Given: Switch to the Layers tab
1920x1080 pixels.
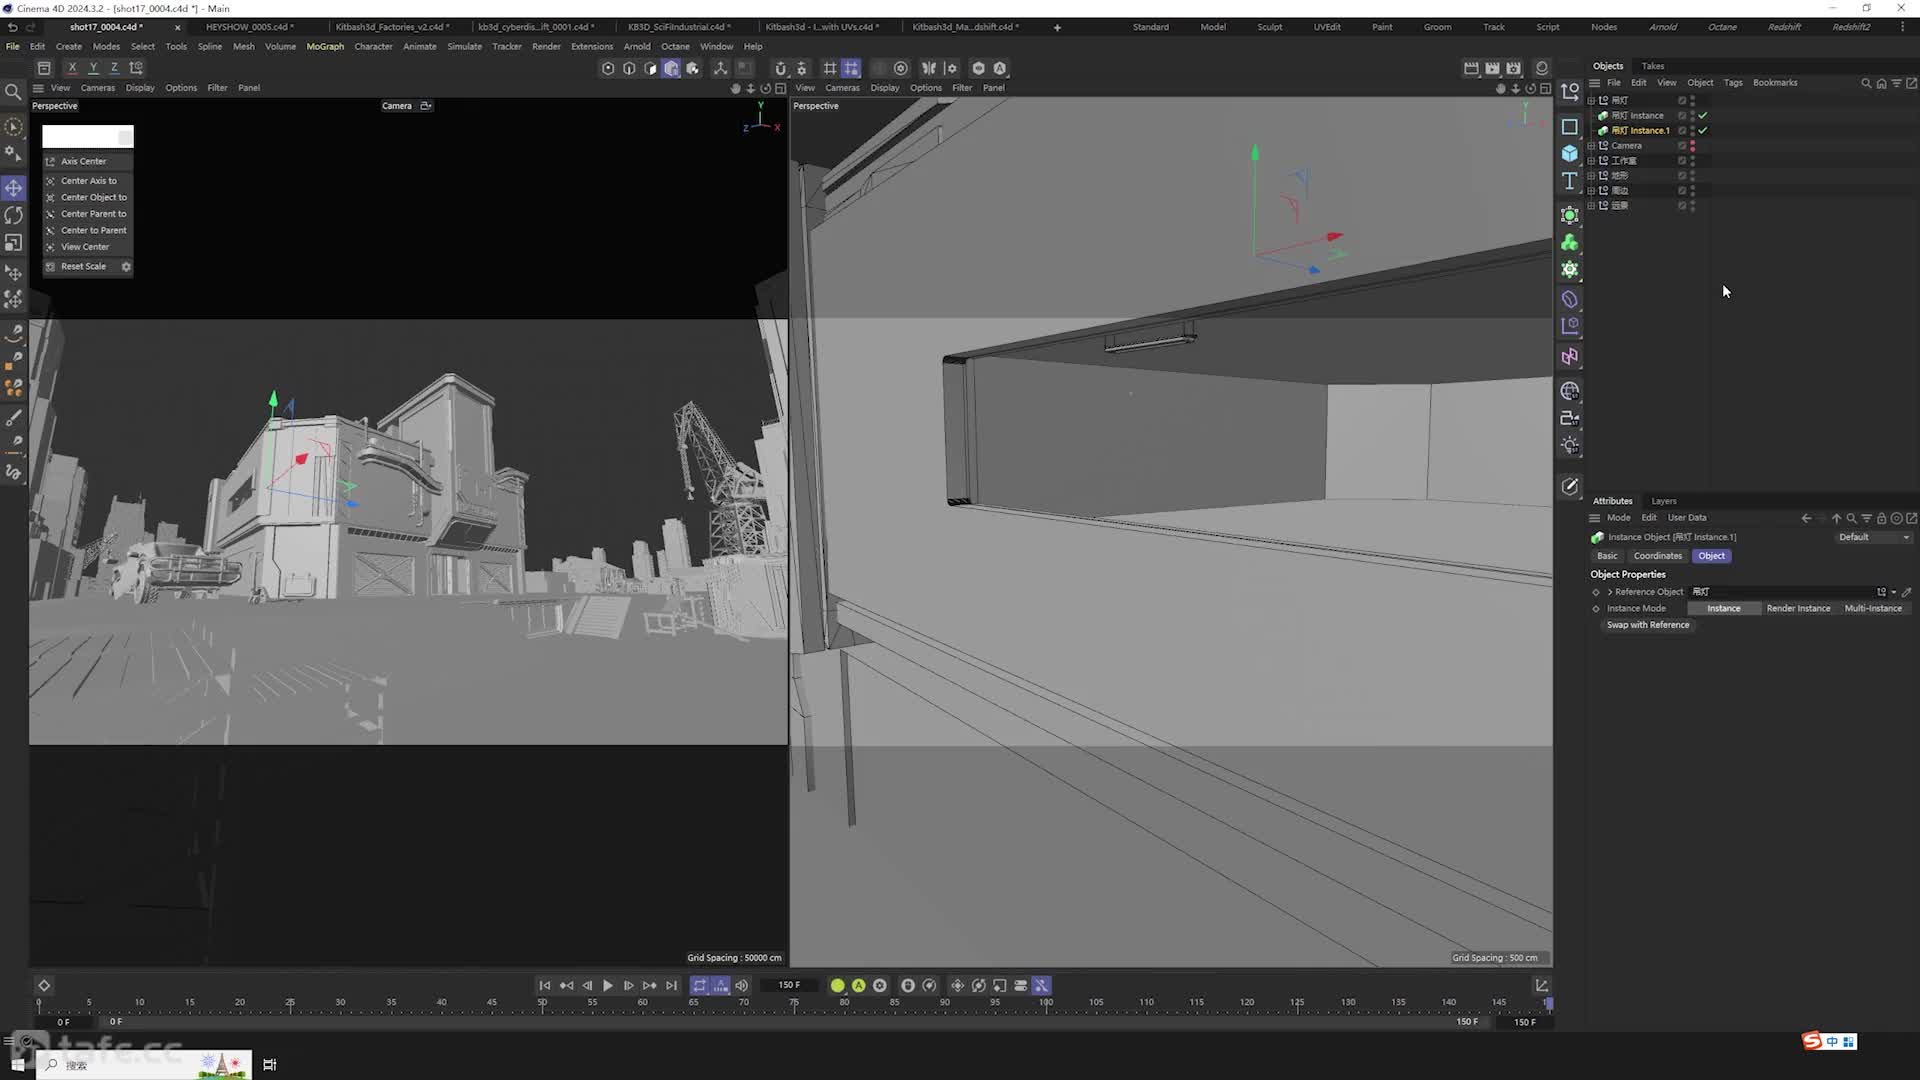Looking at the screenshot, I should [1664, 501].
